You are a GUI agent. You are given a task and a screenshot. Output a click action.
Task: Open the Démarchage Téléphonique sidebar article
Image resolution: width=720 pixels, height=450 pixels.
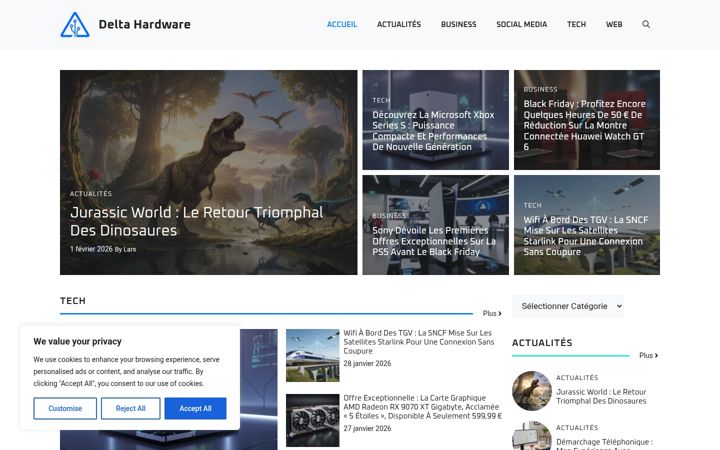(x=604, y=444)
